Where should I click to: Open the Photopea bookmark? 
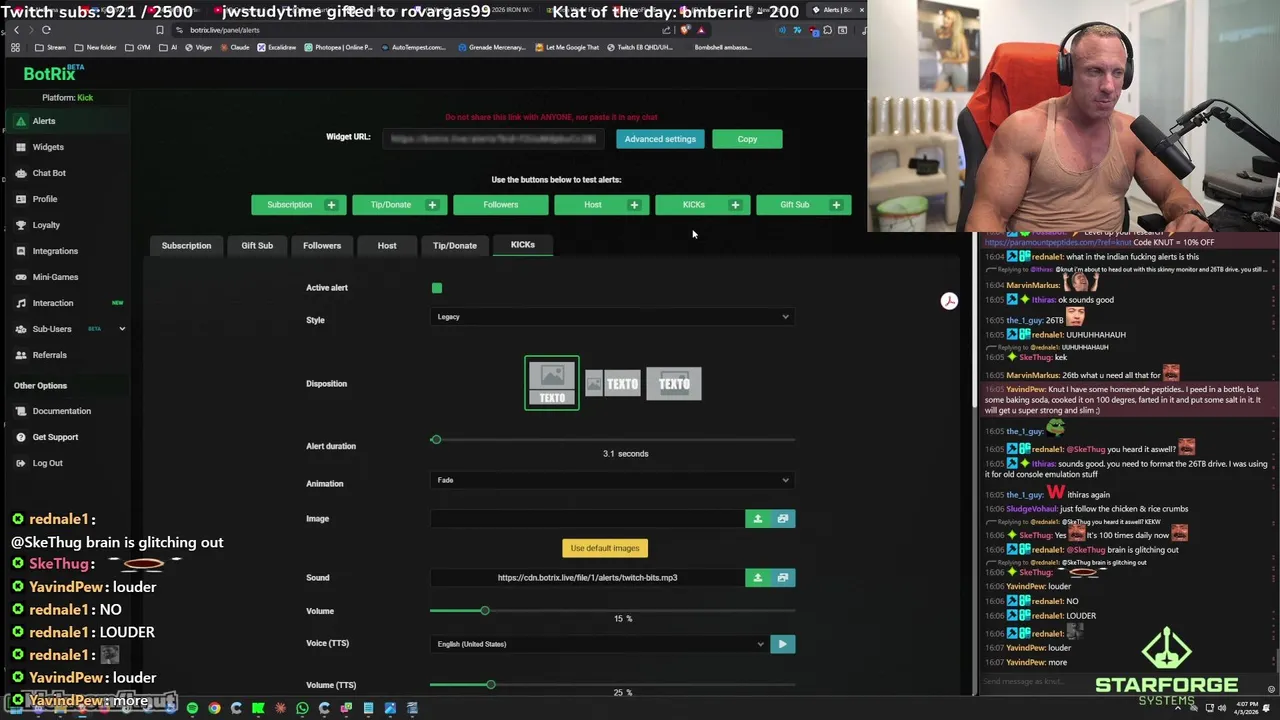click(x=339, y=47)
